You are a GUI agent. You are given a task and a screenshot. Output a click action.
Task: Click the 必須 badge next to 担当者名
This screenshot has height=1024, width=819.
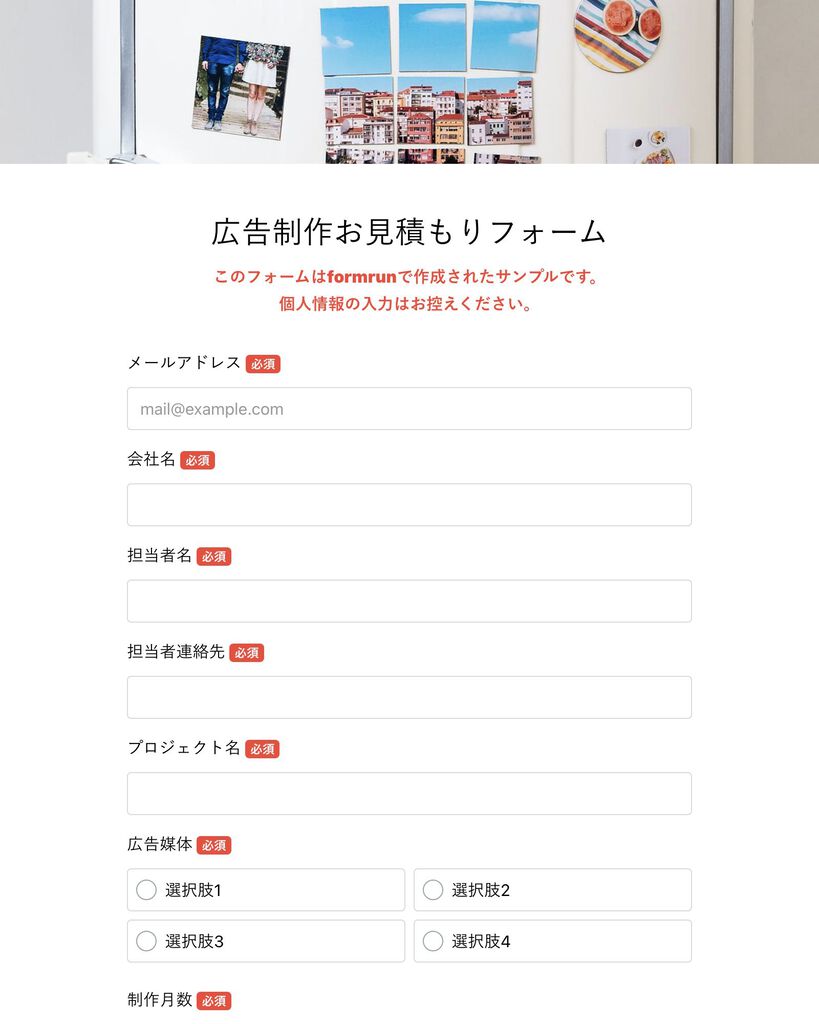pos(214,556)
